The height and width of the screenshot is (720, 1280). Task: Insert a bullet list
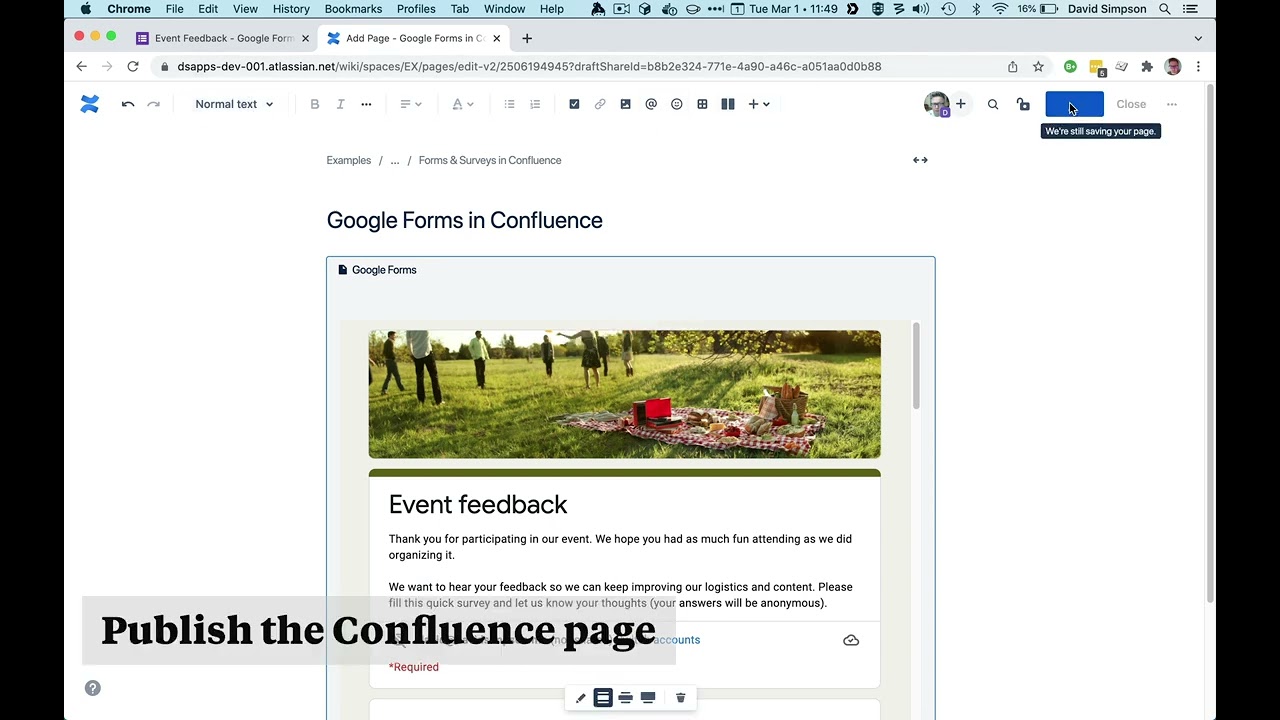509,104
